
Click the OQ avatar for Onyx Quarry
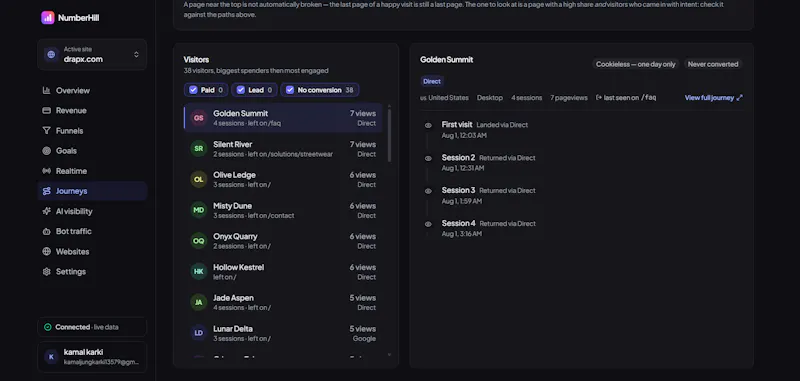[198, 241]
